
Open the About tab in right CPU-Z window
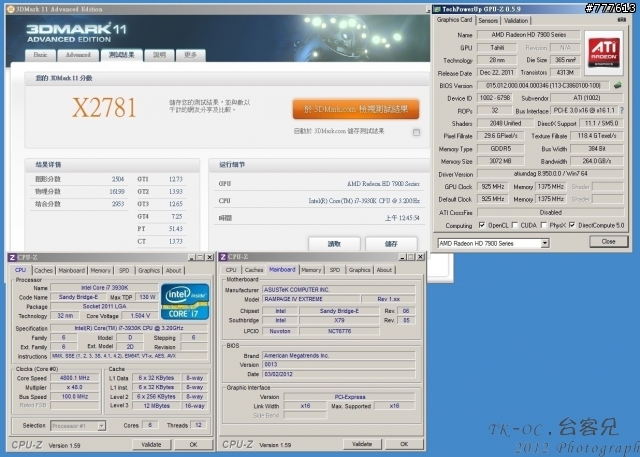pos(384,270)
